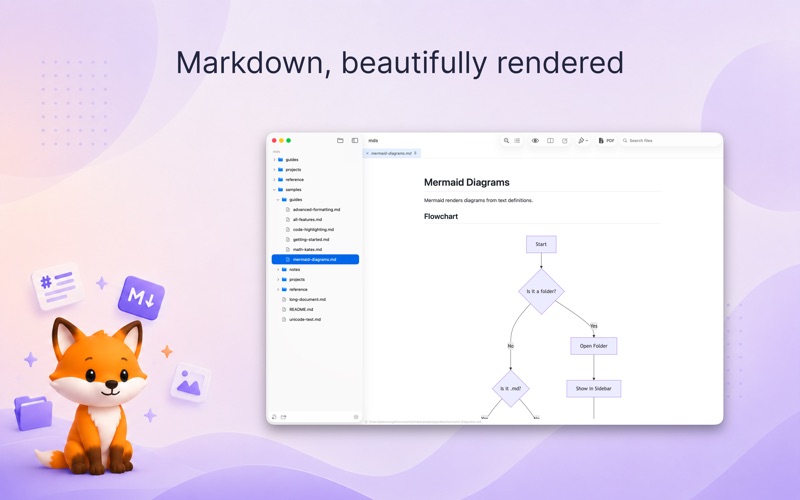Viewport: 800px width, 500px height.
Task: Click the file path in the status bar
Action: [424, 422]
